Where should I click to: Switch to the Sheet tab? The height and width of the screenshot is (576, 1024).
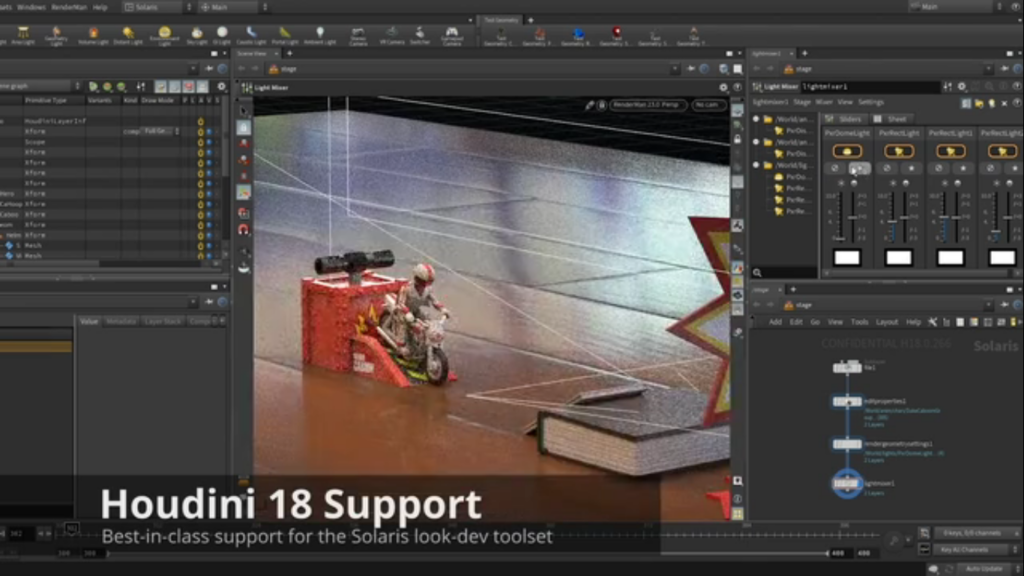891,119
